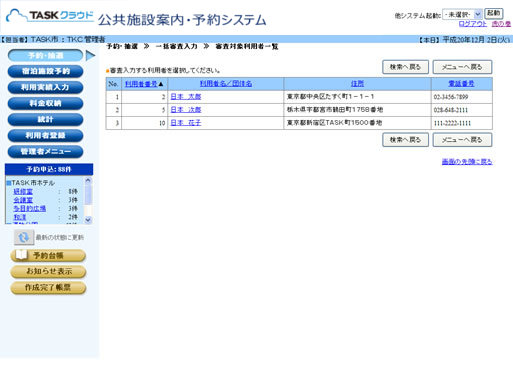
Task: Open user 日本 次郎
Action: coord(186,110)
